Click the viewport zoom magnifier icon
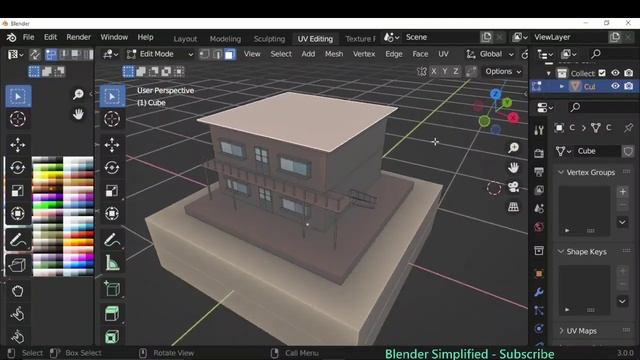640x360 pixels. point(513,148)
